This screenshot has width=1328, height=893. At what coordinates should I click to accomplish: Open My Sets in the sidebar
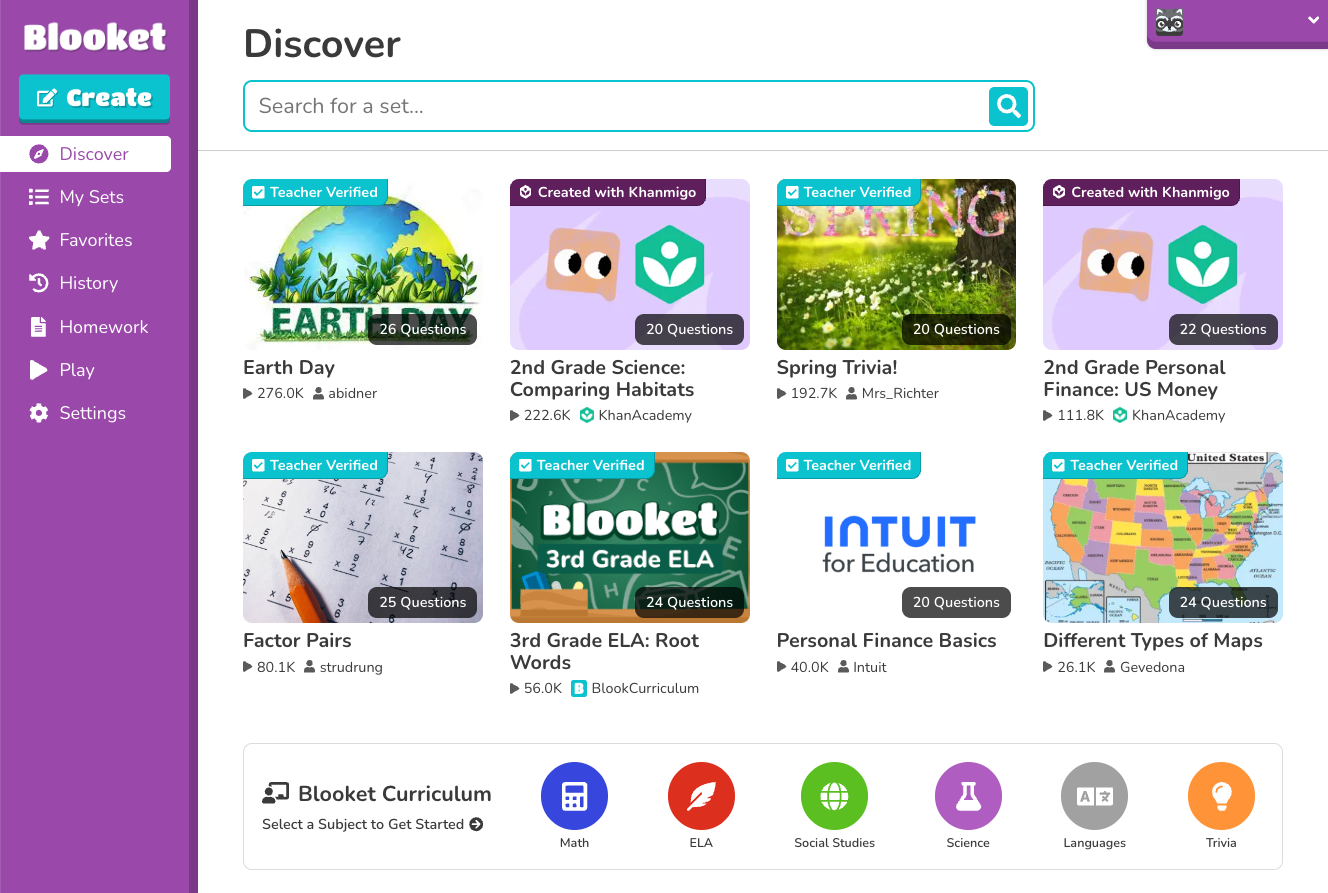coord(85,197)
